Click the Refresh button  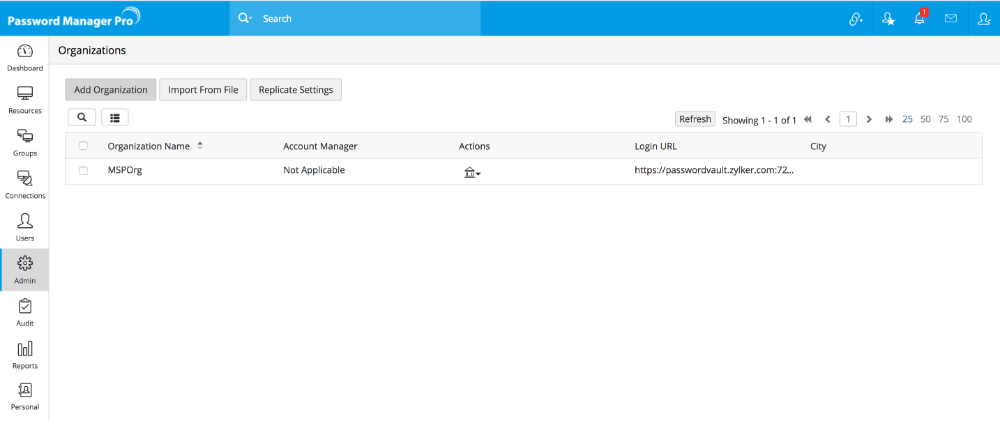[x=695, y=119]
